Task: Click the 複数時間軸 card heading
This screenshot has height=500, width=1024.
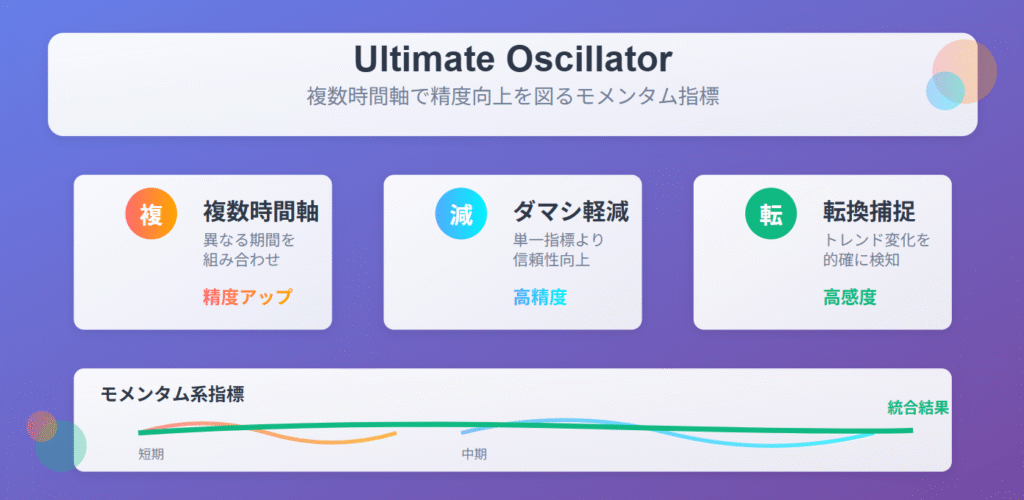Action: click(x=261, y=211)
